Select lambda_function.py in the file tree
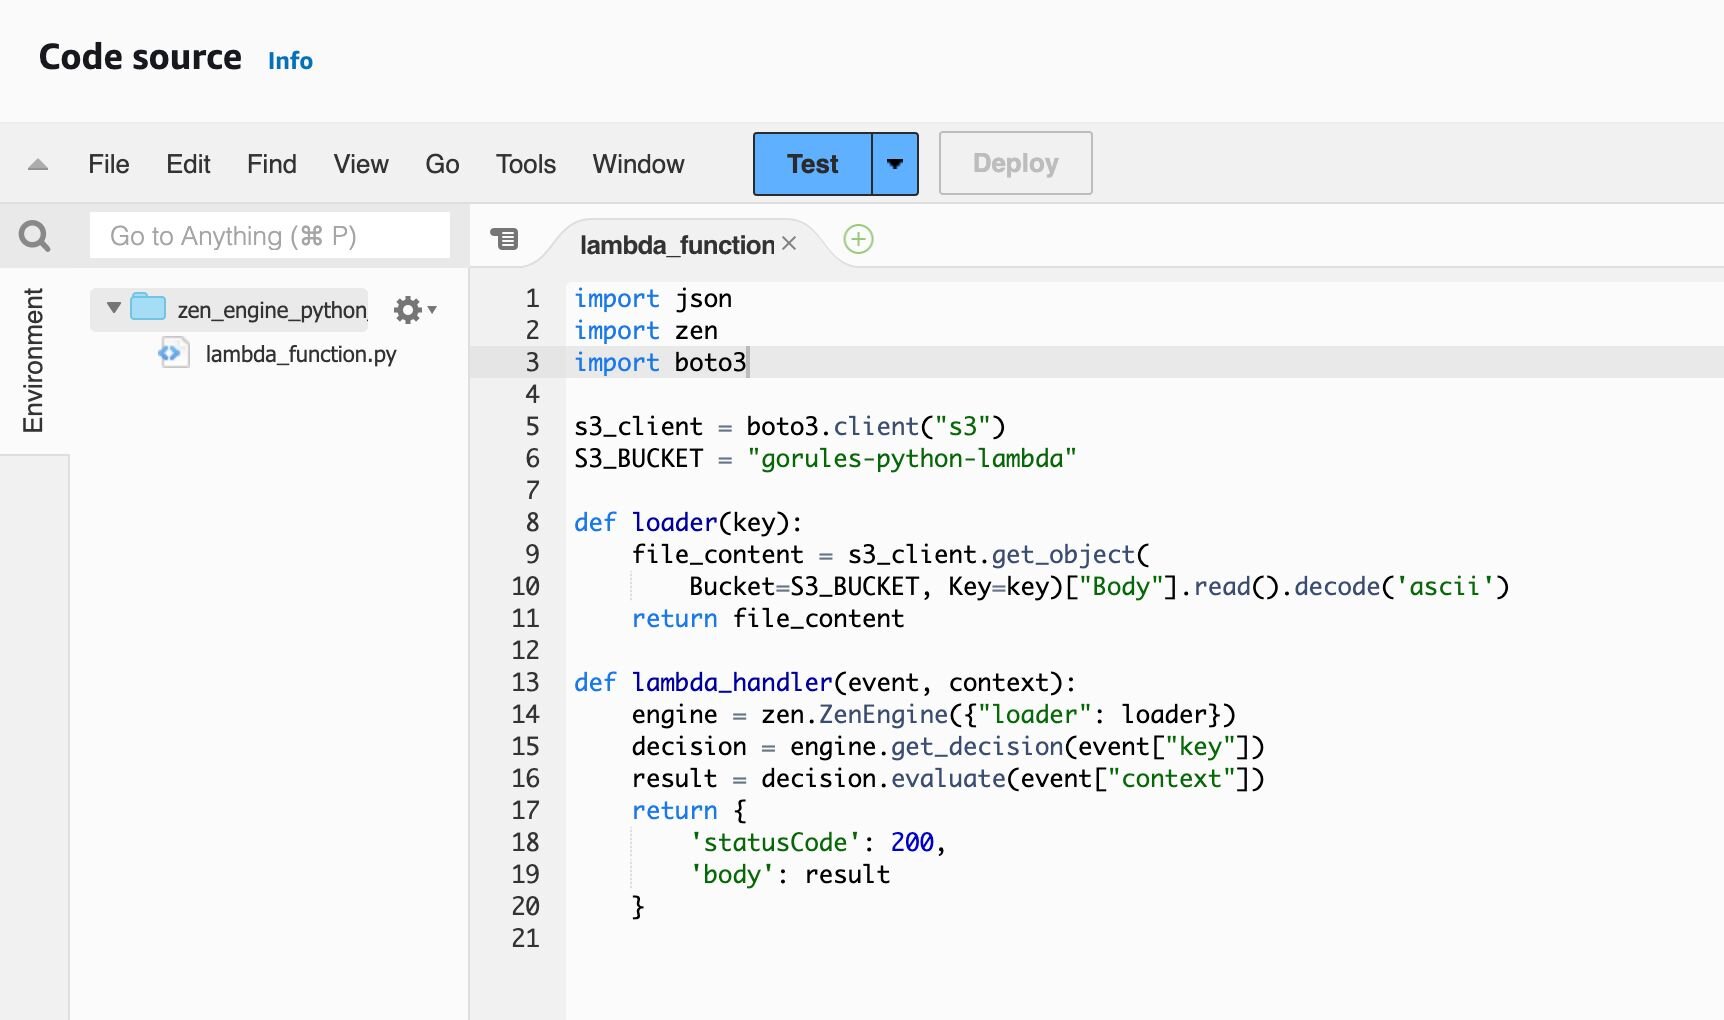The height and width of the screenshot is (1020, 1724). click(x=300, y=353)
